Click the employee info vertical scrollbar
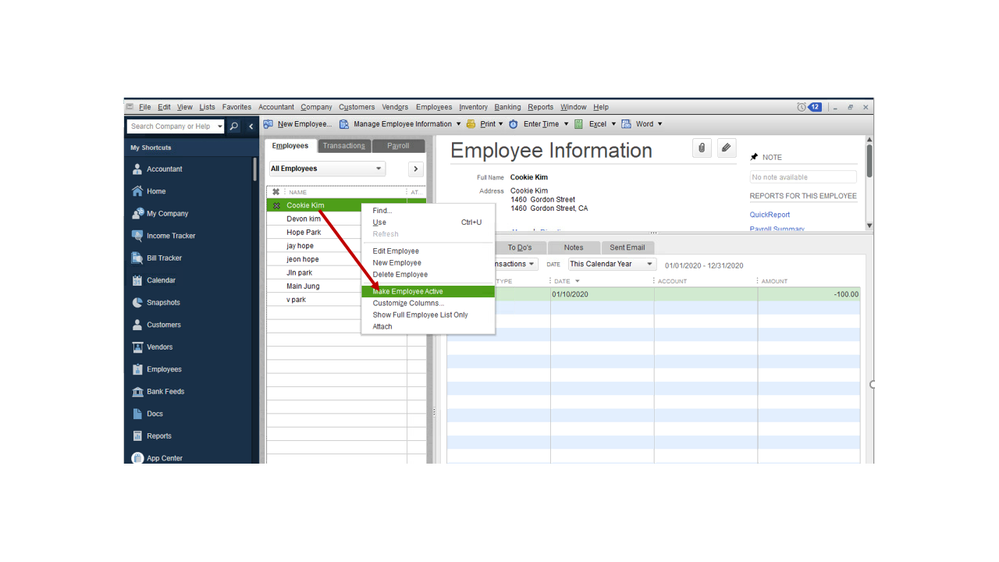This screenshot has height=562, width=999. (x=869, y=162)
